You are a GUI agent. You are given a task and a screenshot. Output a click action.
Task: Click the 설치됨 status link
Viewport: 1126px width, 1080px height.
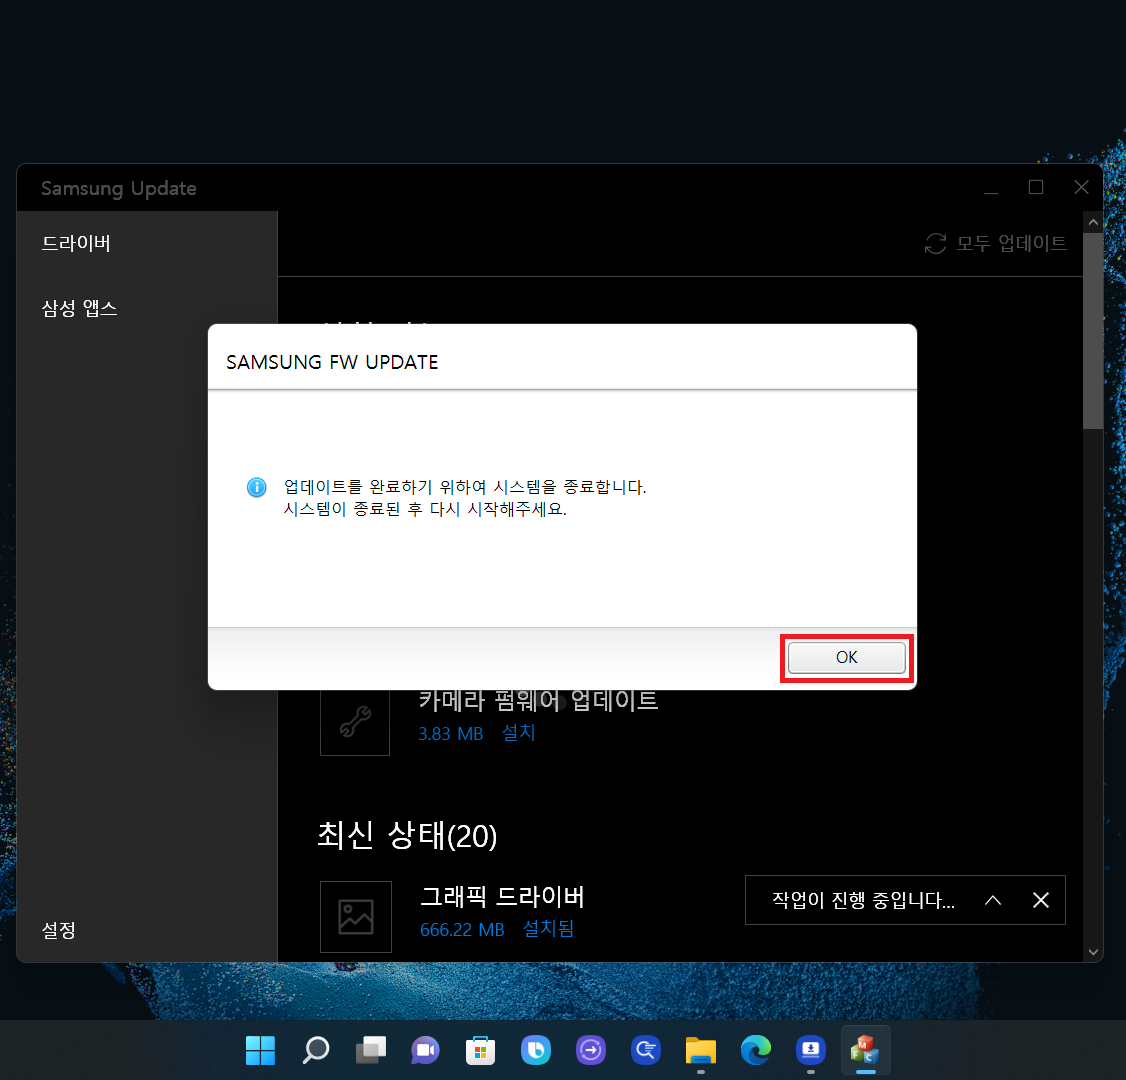[549, 928]
